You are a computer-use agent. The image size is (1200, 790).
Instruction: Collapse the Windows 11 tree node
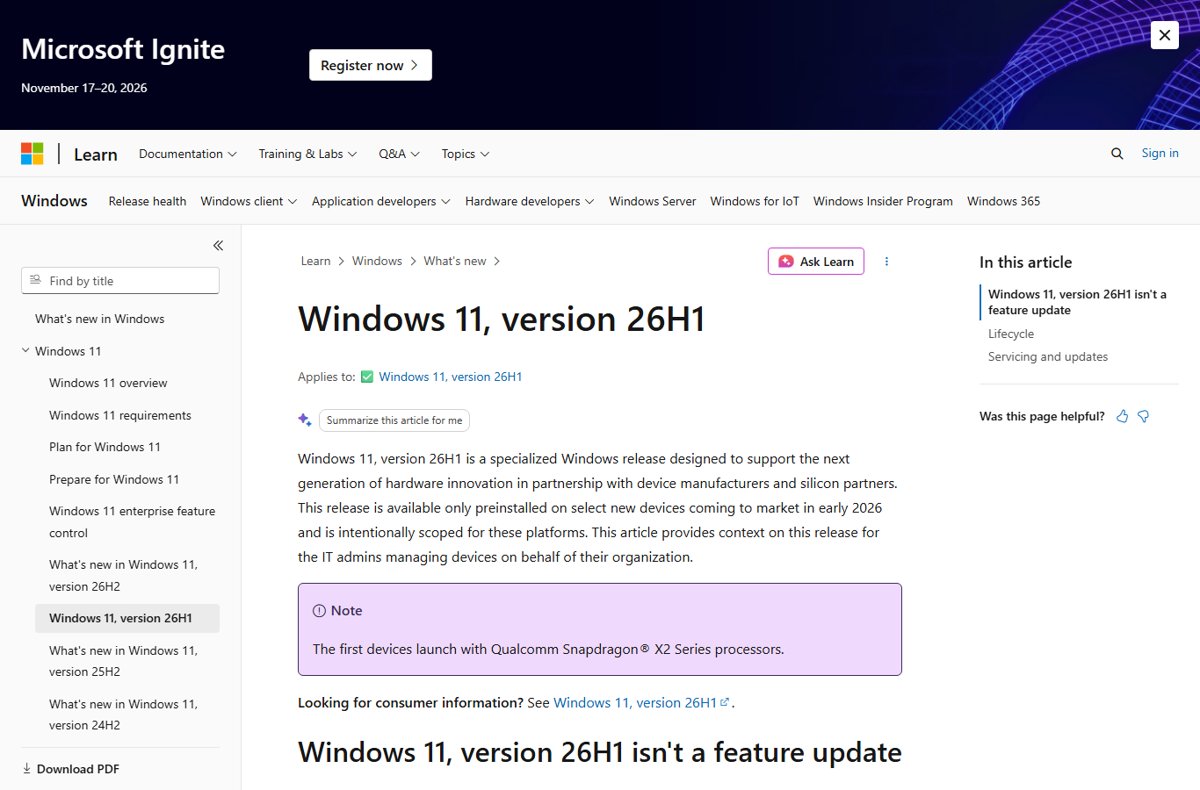pyautogui.click(x=26, y=351)
